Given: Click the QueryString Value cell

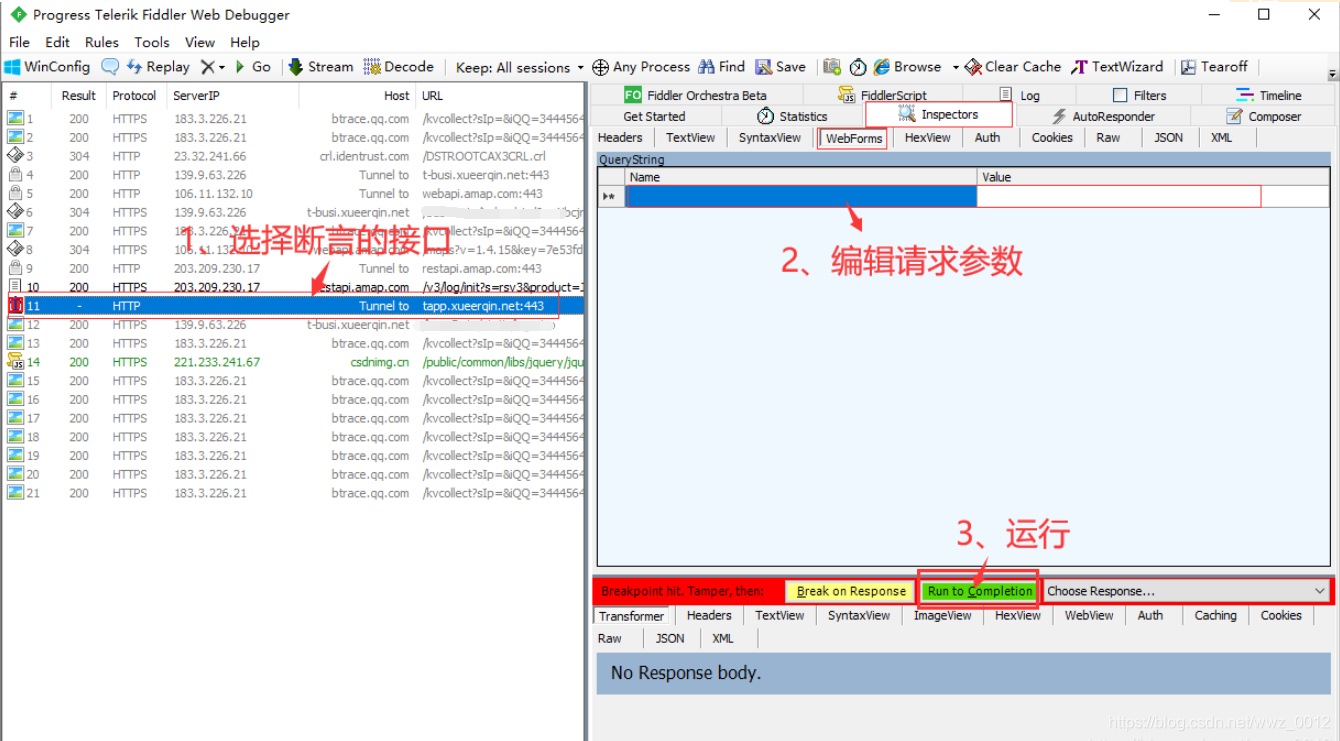Looking at the screenshot, I should pyautogui.click(x=1152, y=197).
